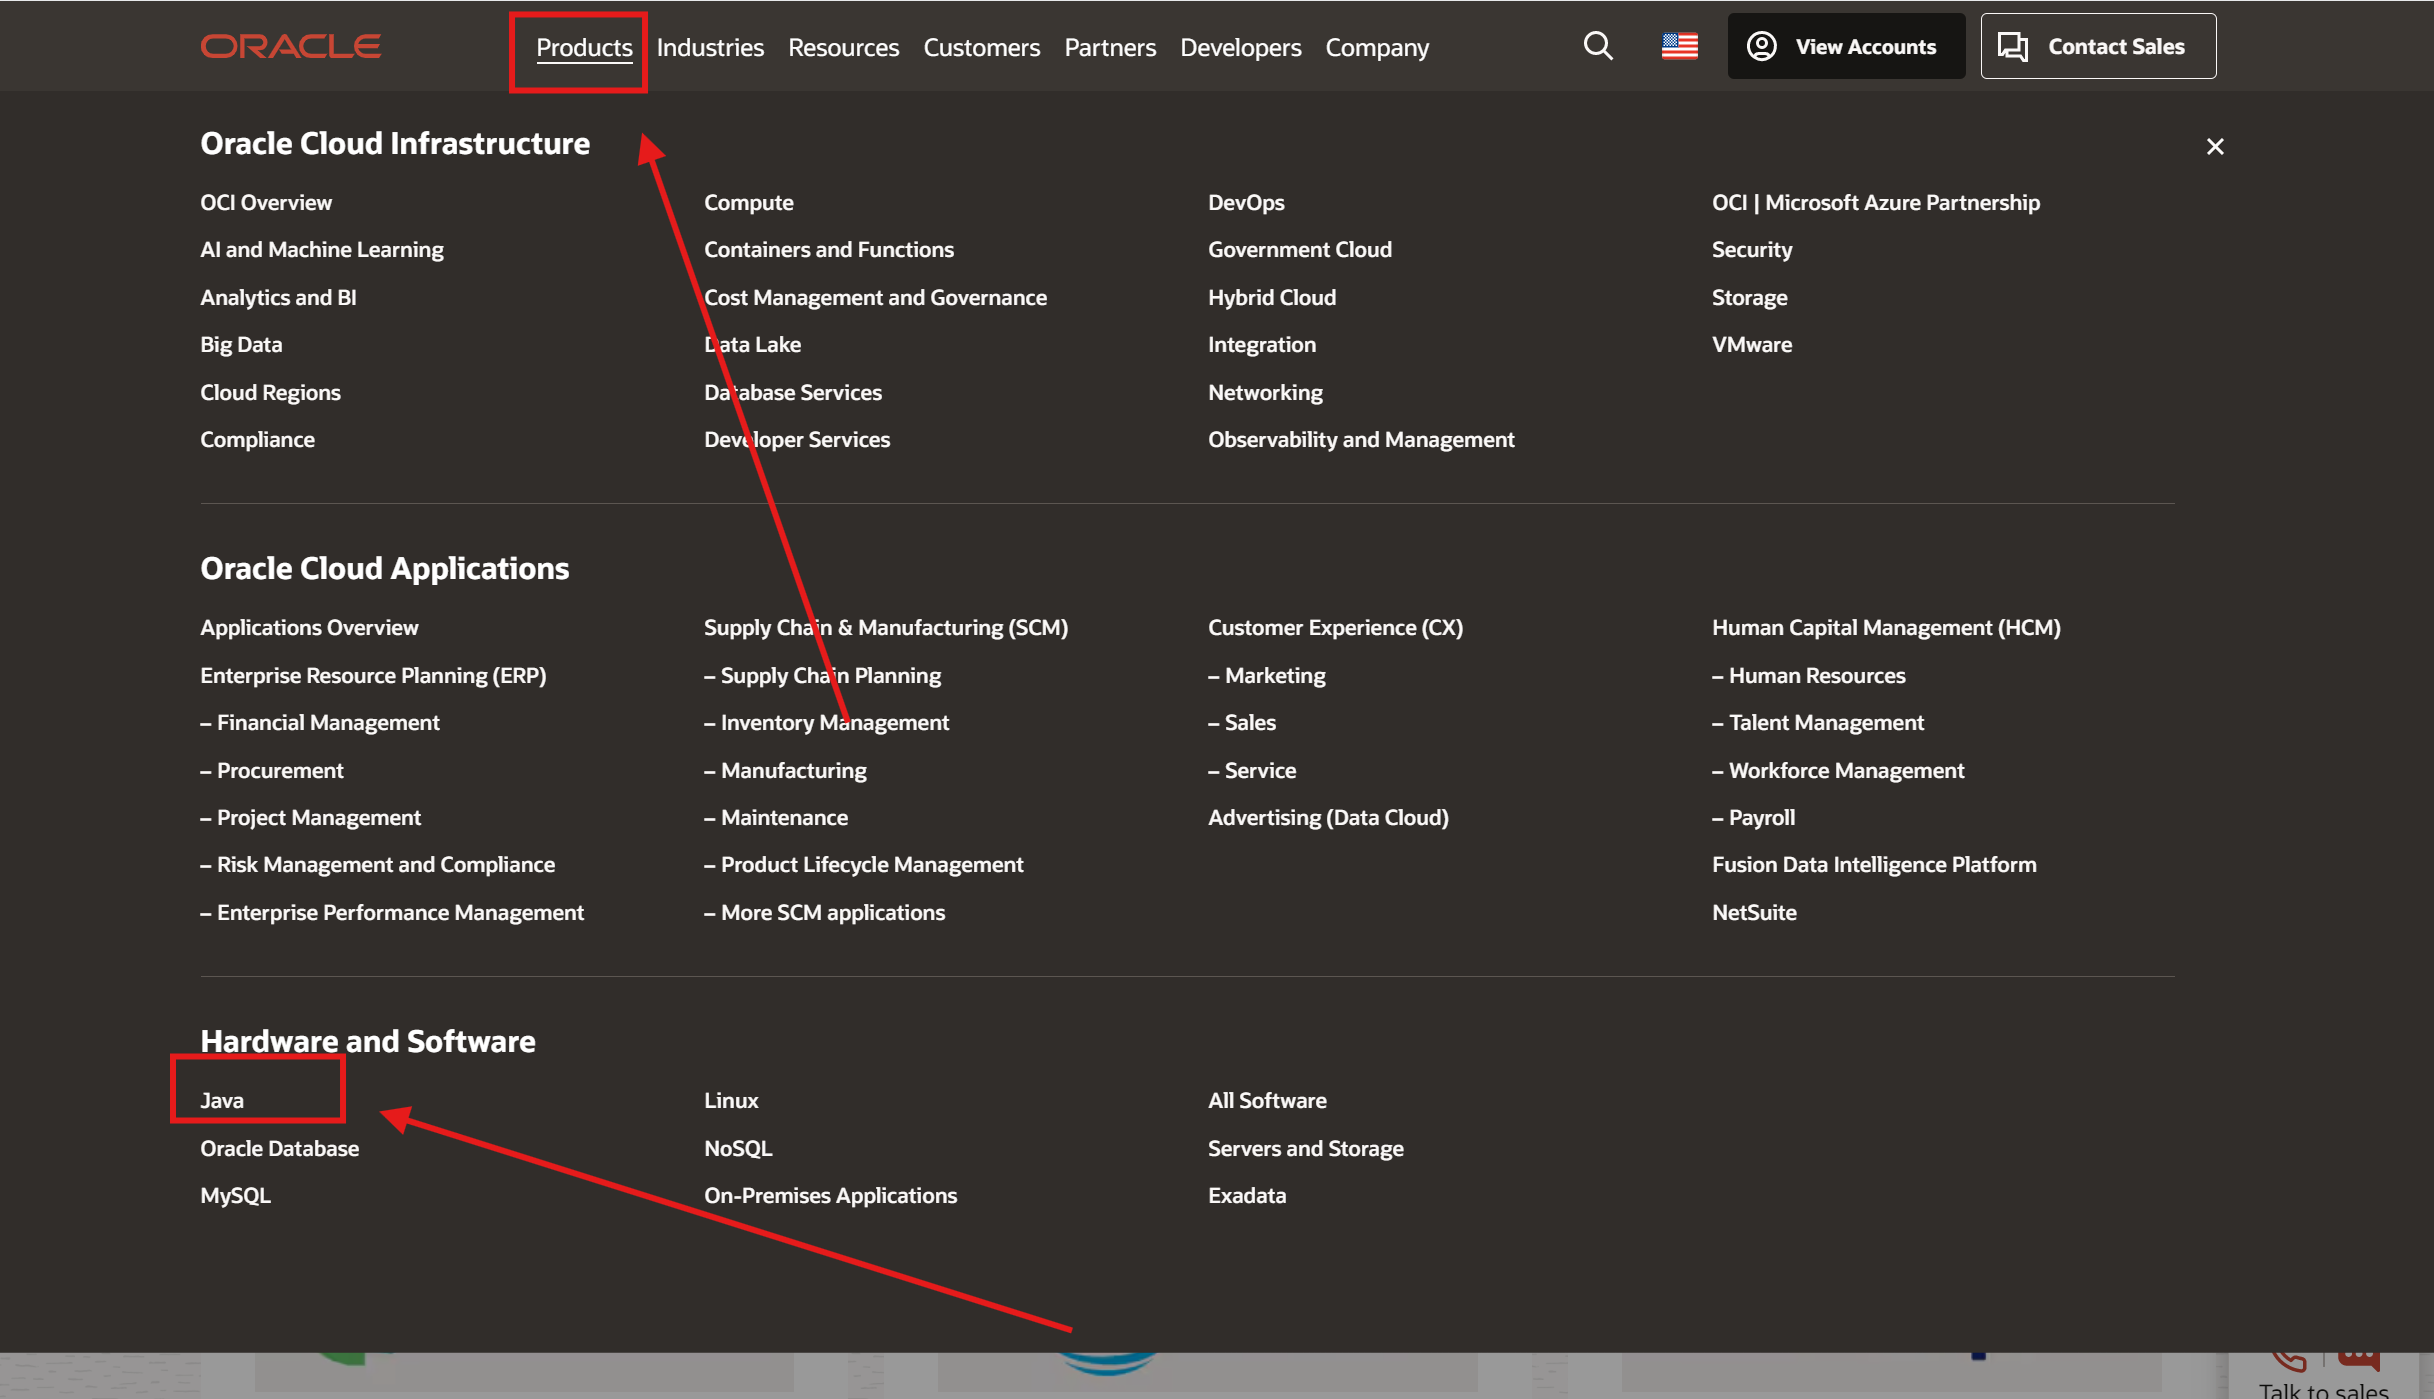Open Cost Management and Governance
The height and width of the screenshot is (1399, 2434).
(875, 297)
